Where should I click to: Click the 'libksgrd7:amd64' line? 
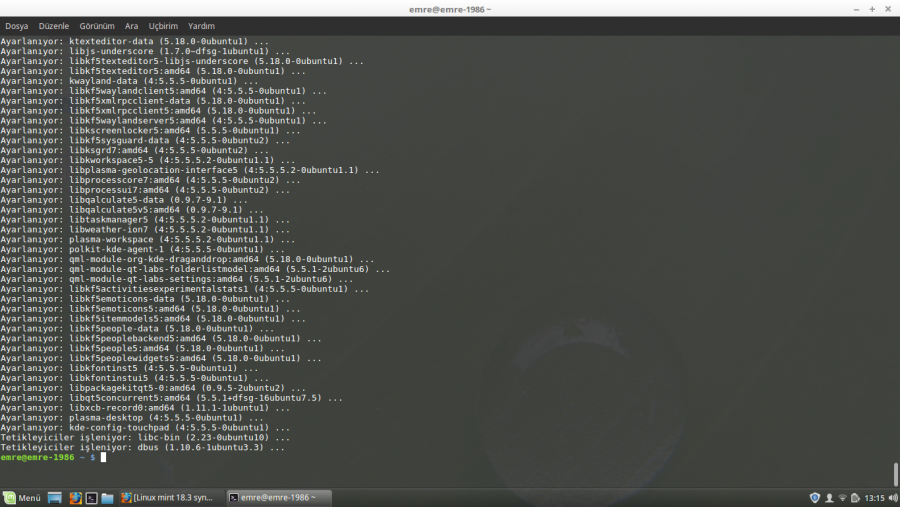(134, 150)
